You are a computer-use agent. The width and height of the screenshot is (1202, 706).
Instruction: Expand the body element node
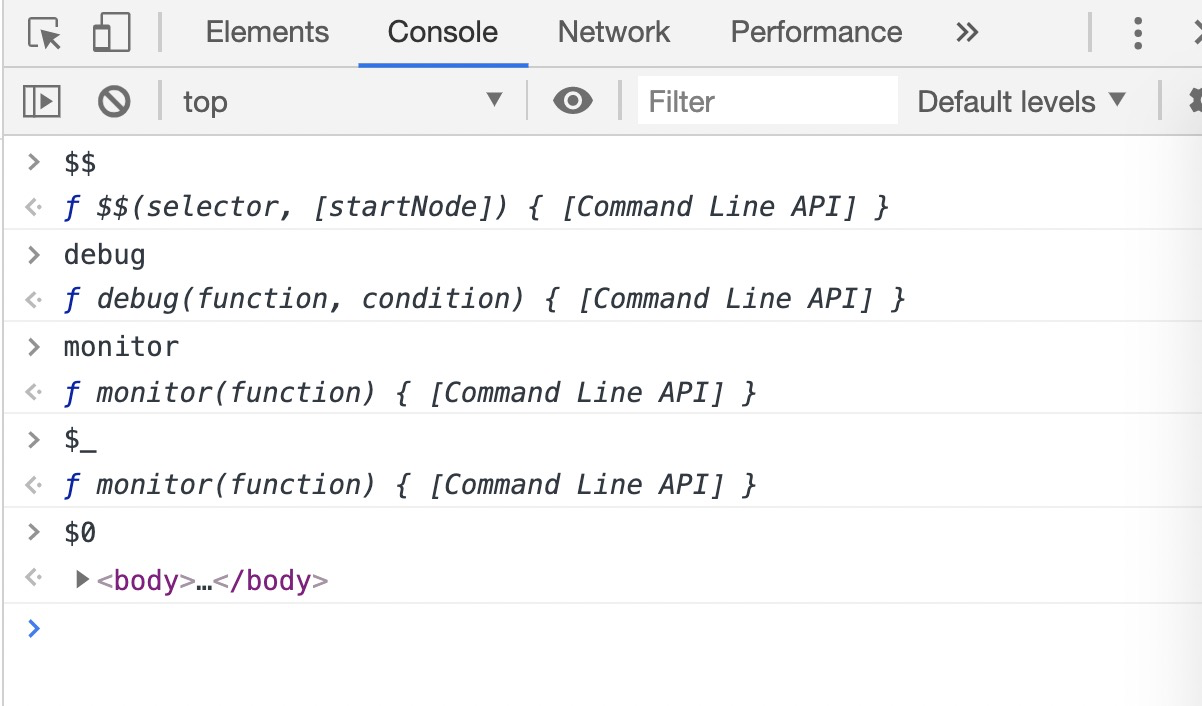coord(83,580)
